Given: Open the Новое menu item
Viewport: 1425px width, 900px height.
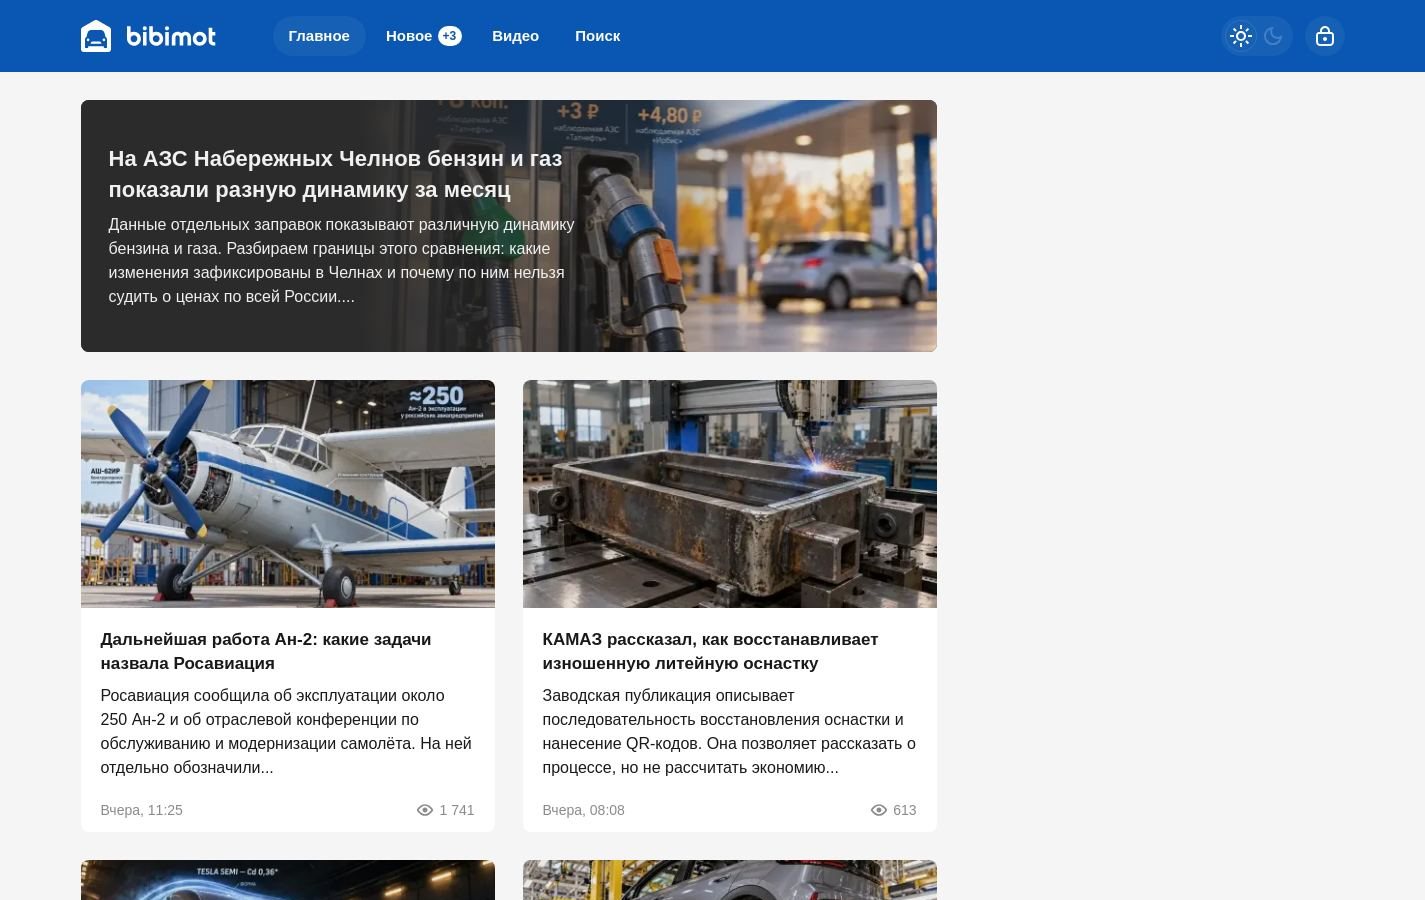Looking at the screenshot, I should pyautogui.click(x=409, y=36).
